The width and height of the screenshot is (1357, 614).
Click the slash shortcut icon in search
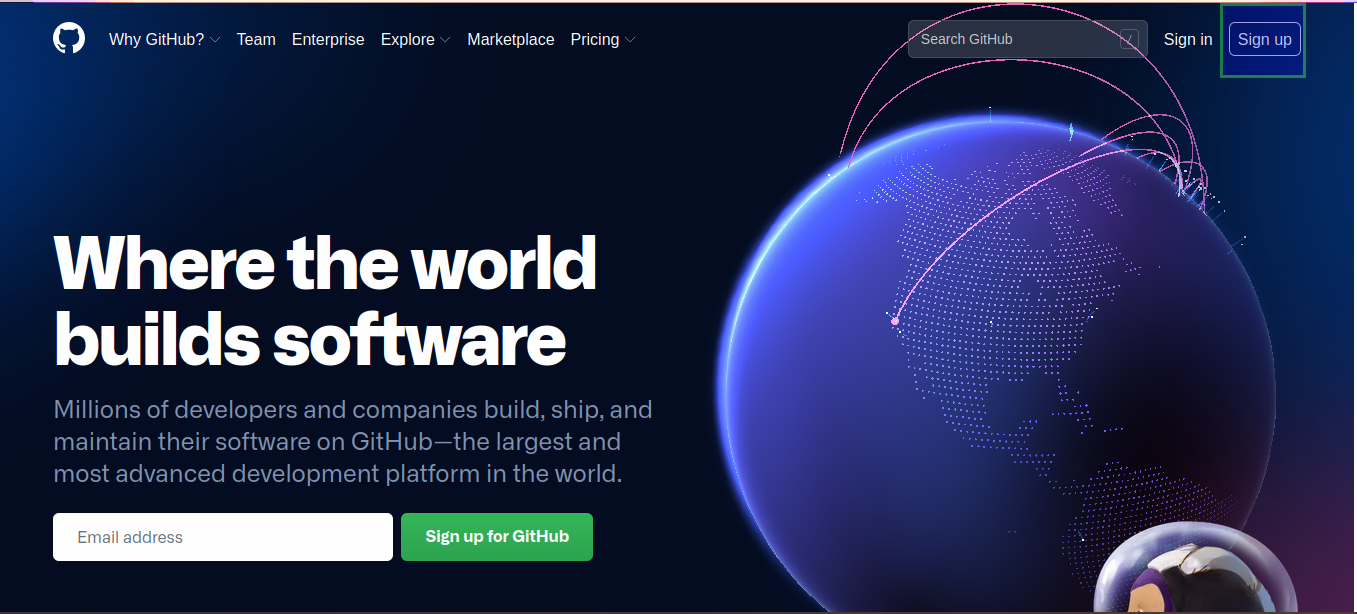(1129, 40)
